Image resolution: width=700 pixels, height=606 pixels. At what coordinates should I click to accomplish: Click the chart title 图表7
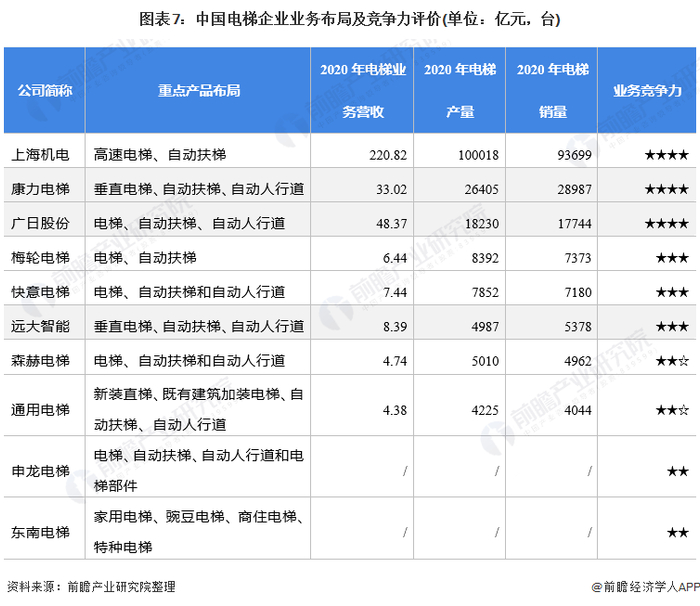click(x=350, y=19)
